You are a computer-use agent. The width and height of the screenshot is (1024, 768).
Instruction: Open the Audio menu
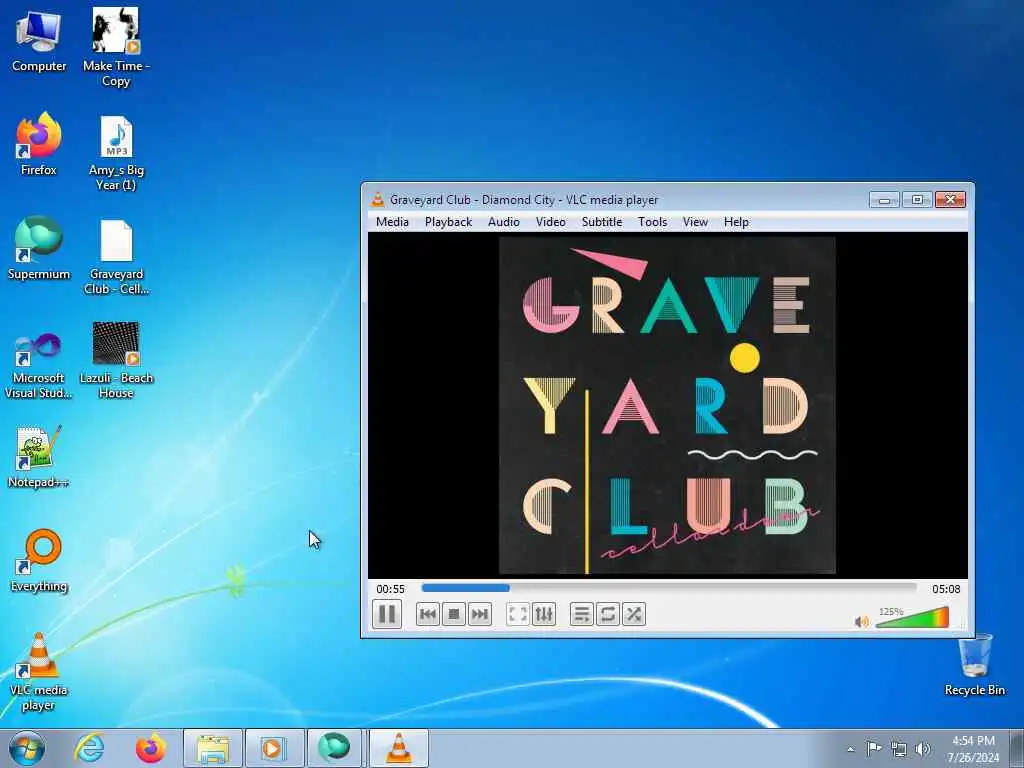[504, 222]
